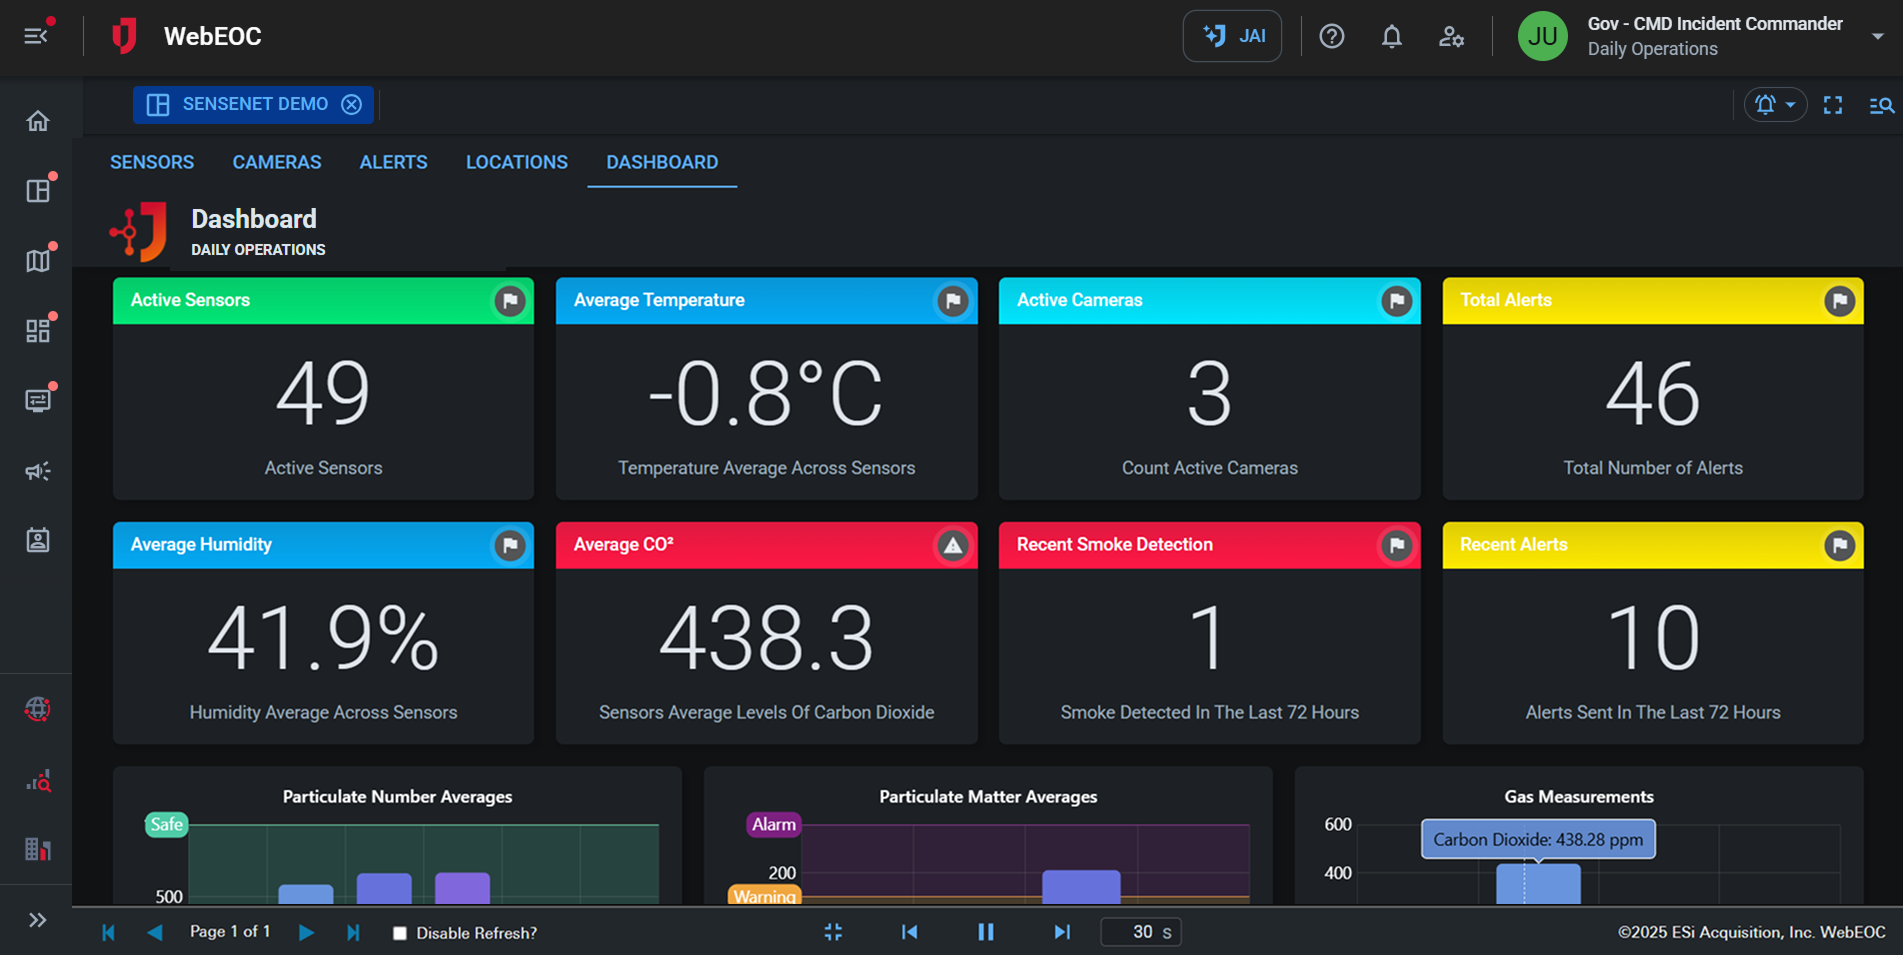This screenshot has height=955, width=1903.
Task: Open the megaphone announcements sidebar icon
Action: 38,471
